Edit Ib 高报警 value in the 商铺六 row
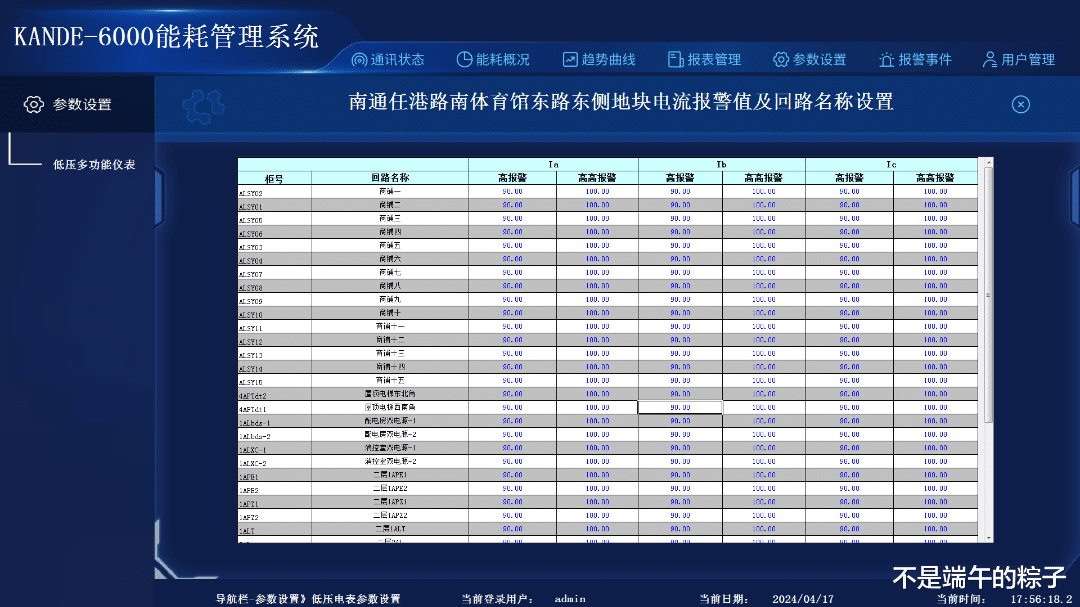This screenshot has width=1080, height=607. (680, 259)
